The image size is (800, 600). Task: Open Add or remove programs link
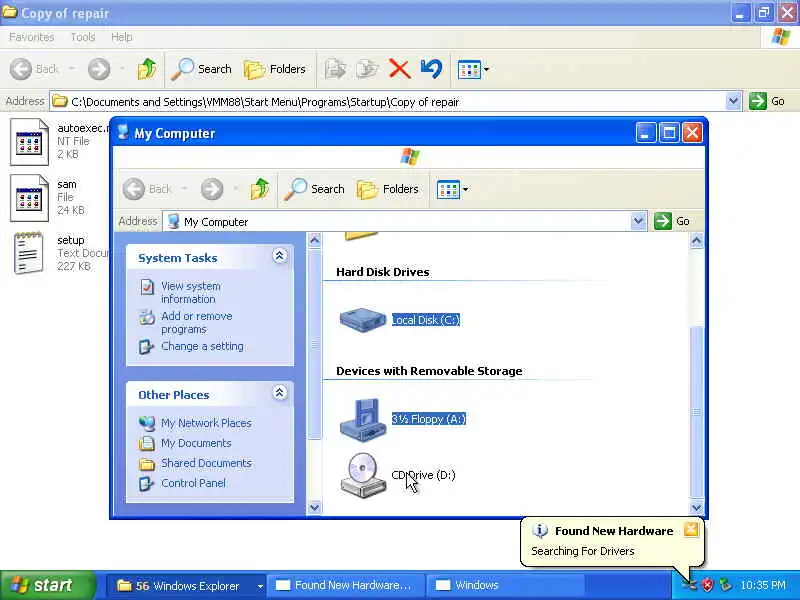(x=196, y=322)
